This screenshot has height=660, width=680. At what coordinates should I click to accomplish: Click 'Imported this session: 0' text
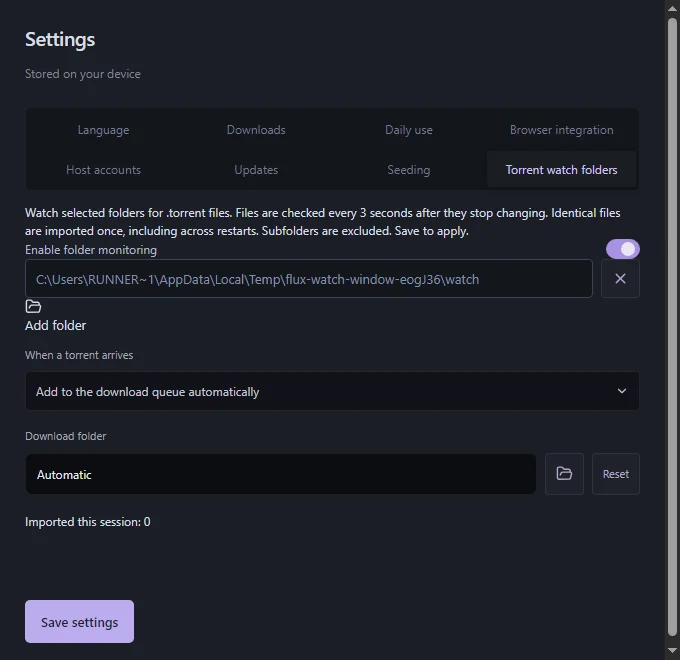88,522
